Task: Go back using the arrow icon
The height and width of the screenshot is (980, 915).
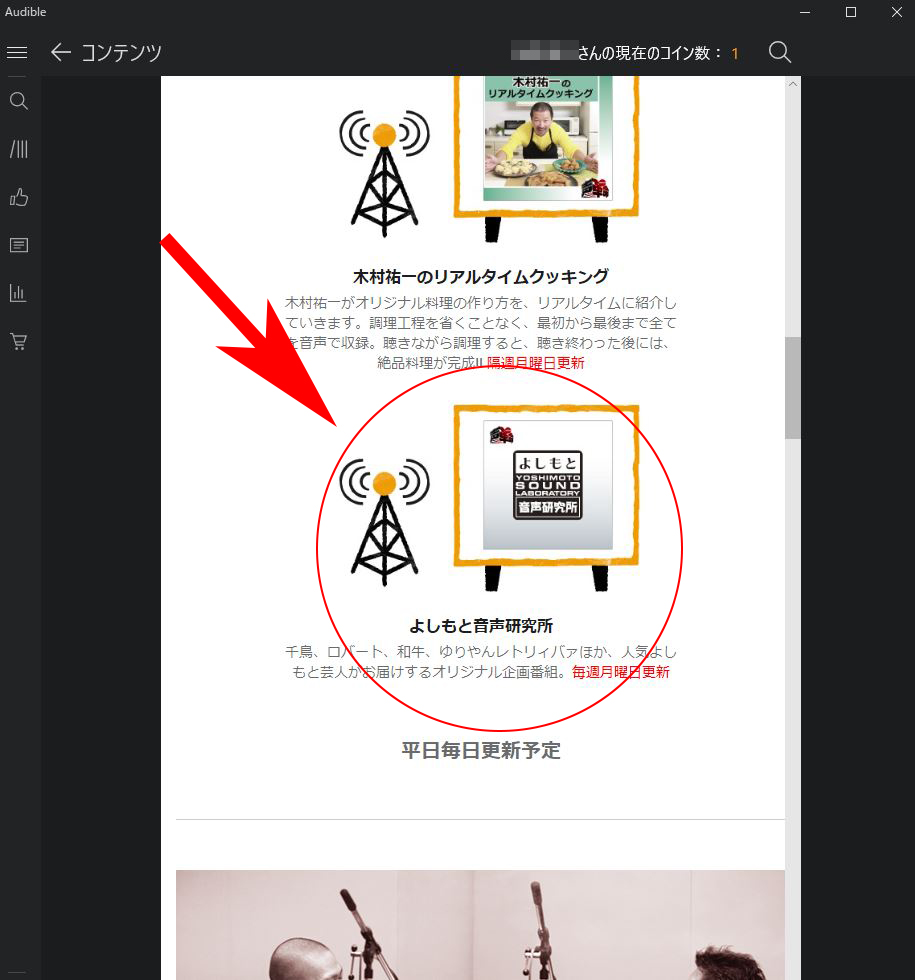Action: [x=61, y=52]
